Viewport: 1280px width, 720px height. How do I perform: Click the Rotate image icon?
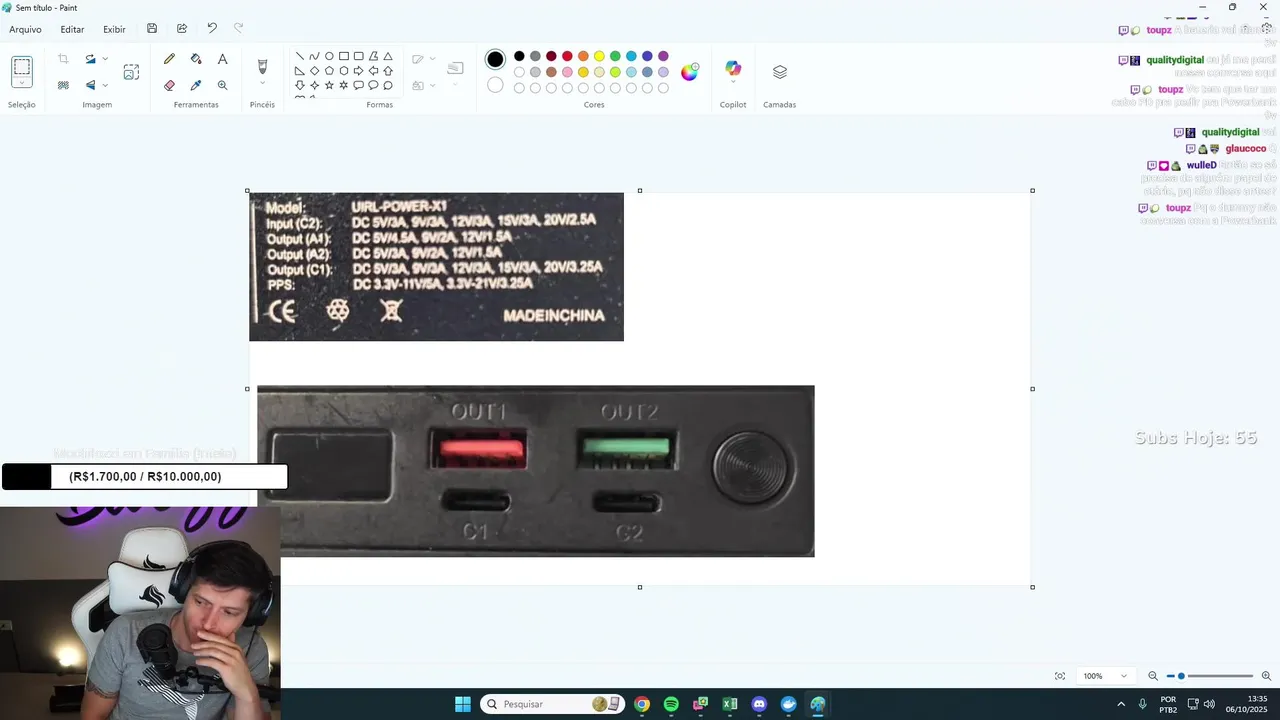[90, 59]
